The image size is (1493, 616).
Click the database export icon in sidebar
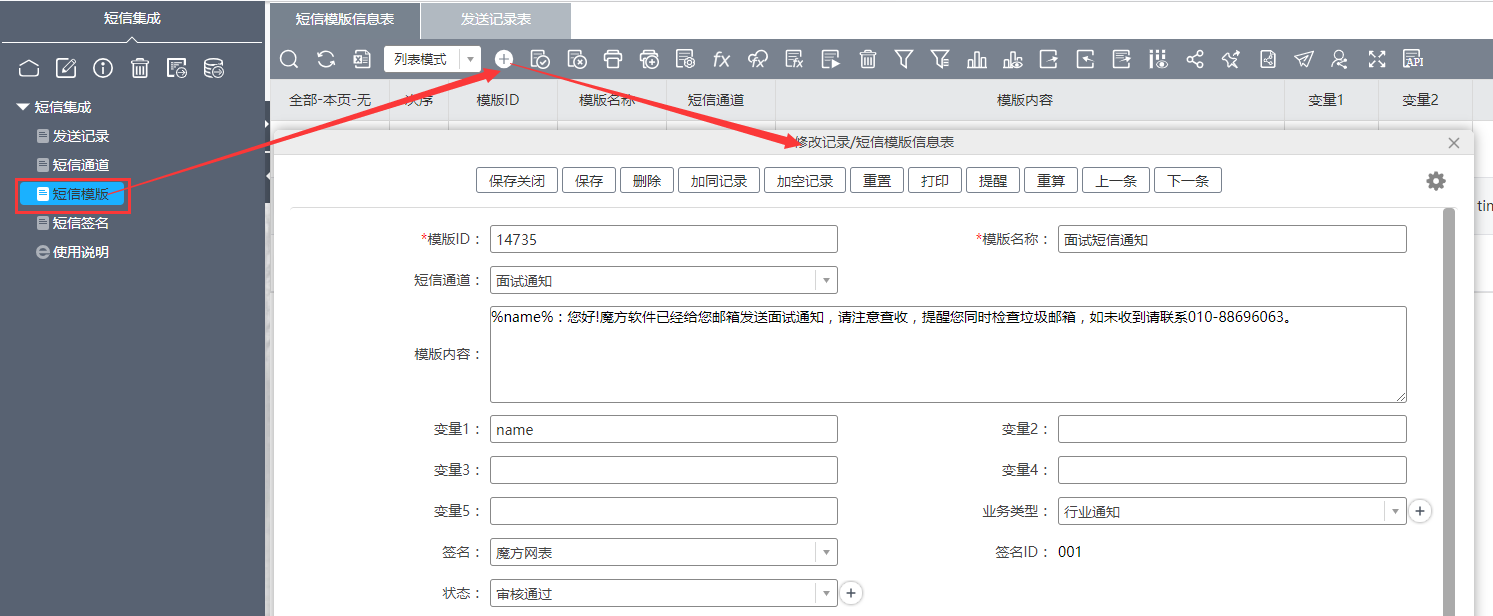[213, 68]
